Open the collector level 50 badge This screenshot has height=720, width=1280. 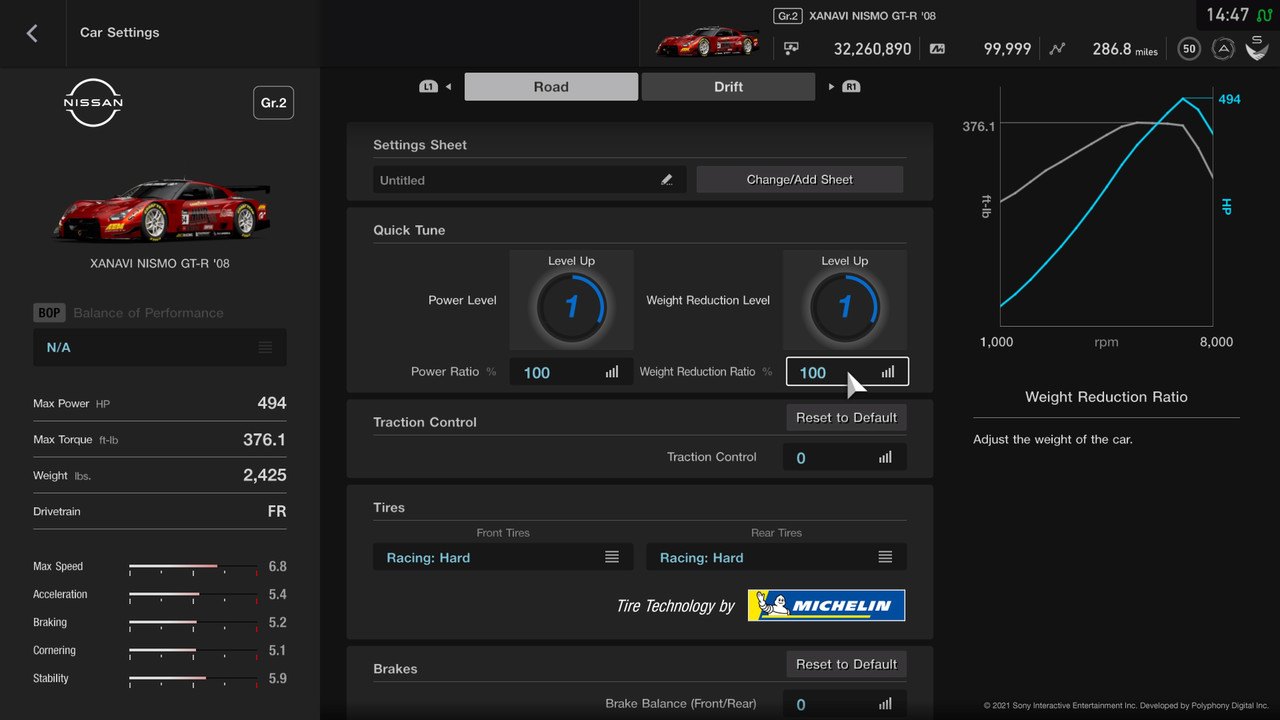[1189, 48]
